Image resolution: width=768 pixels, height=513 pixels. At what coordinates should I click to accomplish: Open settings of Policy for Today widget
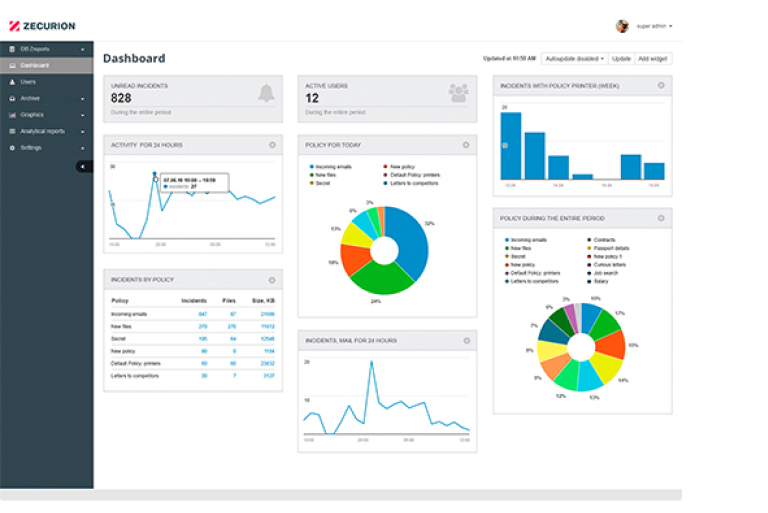point(466,145)
